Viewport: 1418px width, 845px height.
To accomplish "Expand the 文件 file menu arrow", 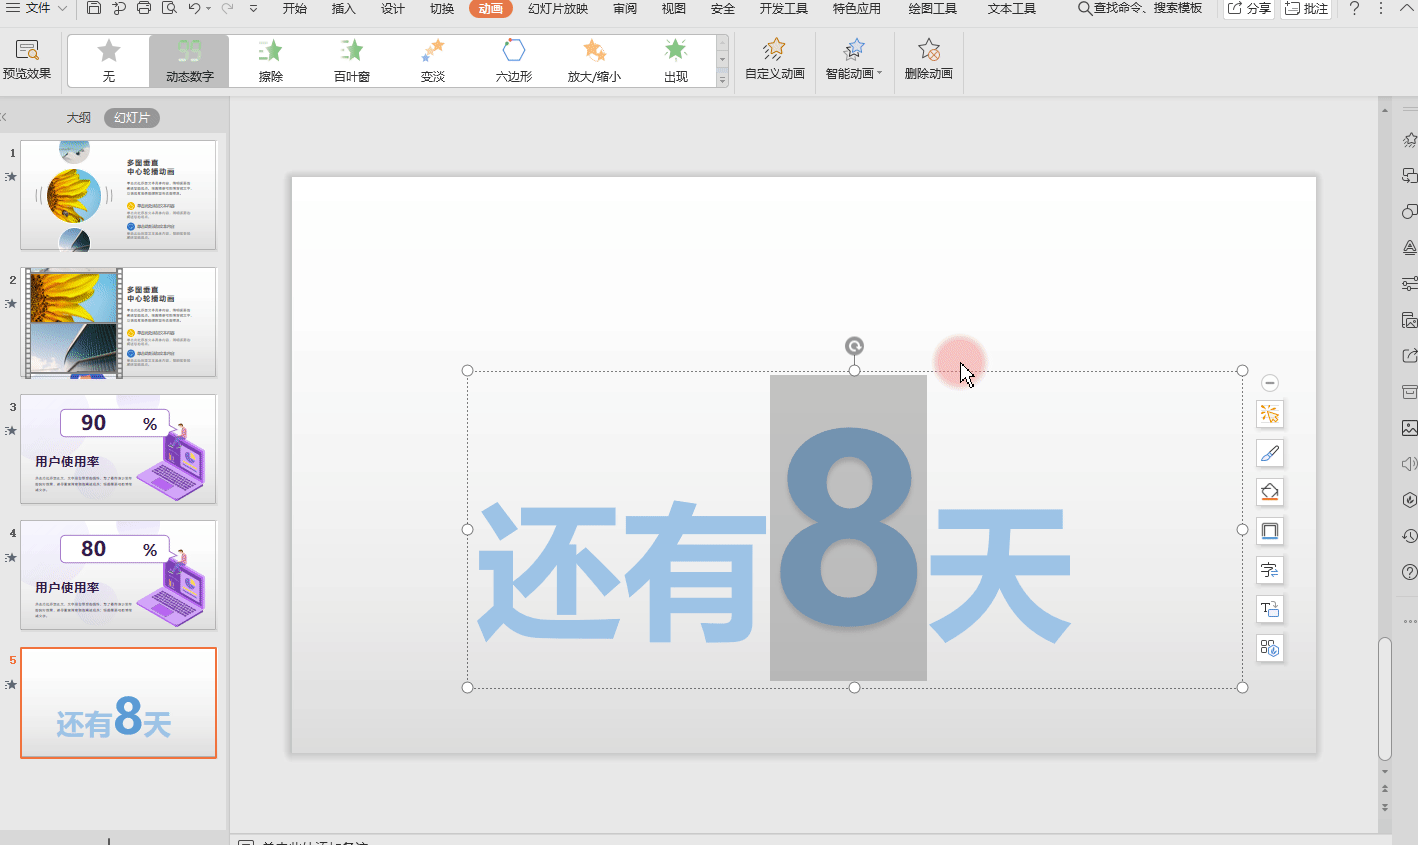I will [x=63, y=8].
